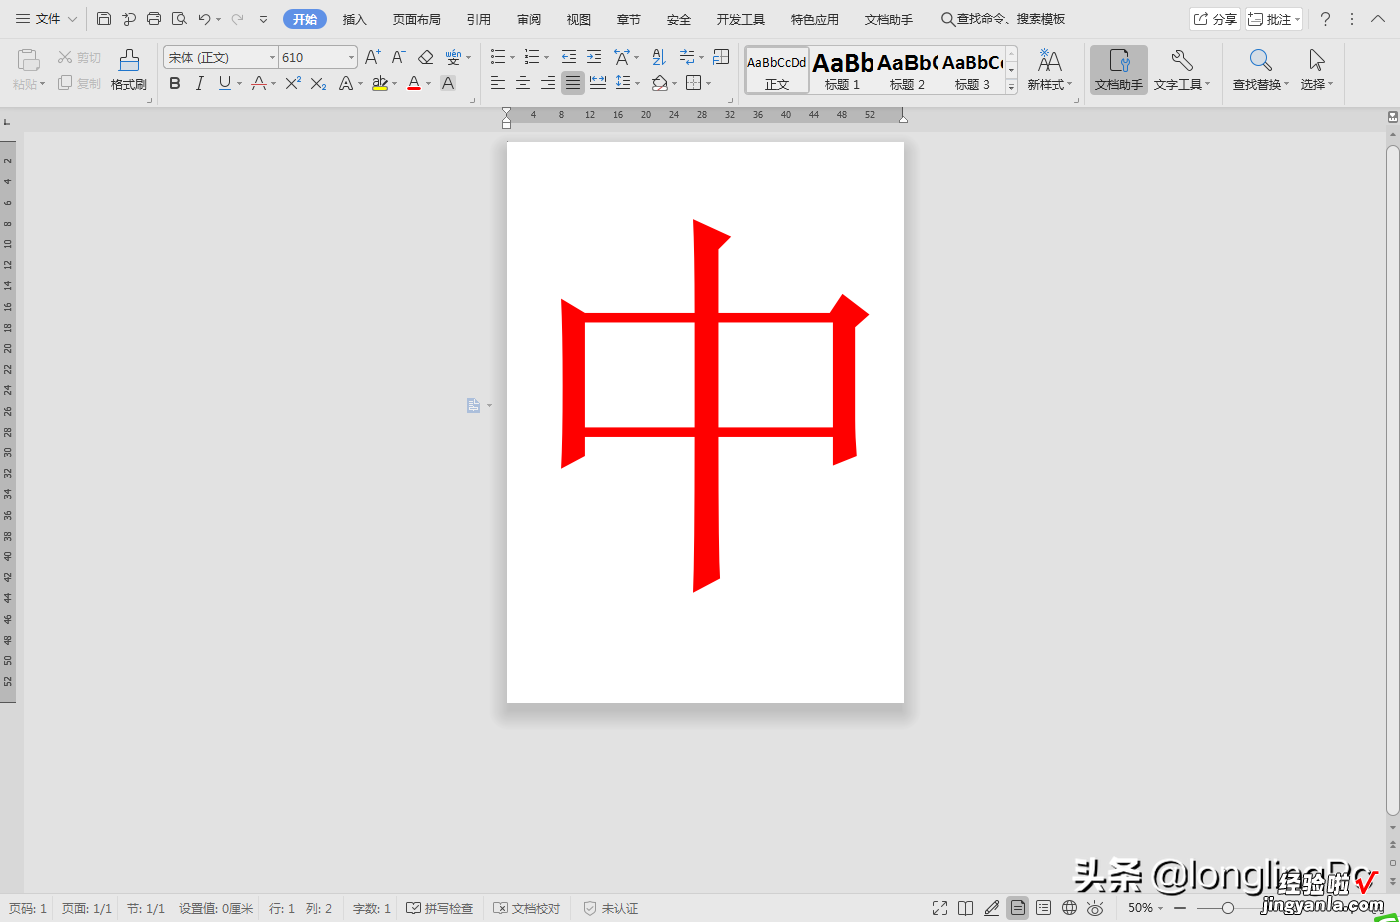This screenshot has height=922, width=1400.
Task: Apply the 正文 body style
Action: pos(777,70)
